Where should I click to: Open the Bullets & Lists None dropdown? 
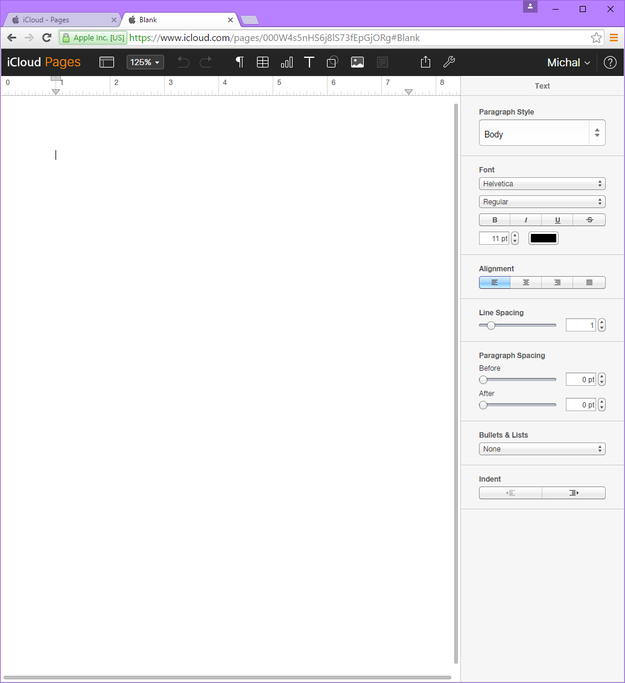click(x=542, y=449)
